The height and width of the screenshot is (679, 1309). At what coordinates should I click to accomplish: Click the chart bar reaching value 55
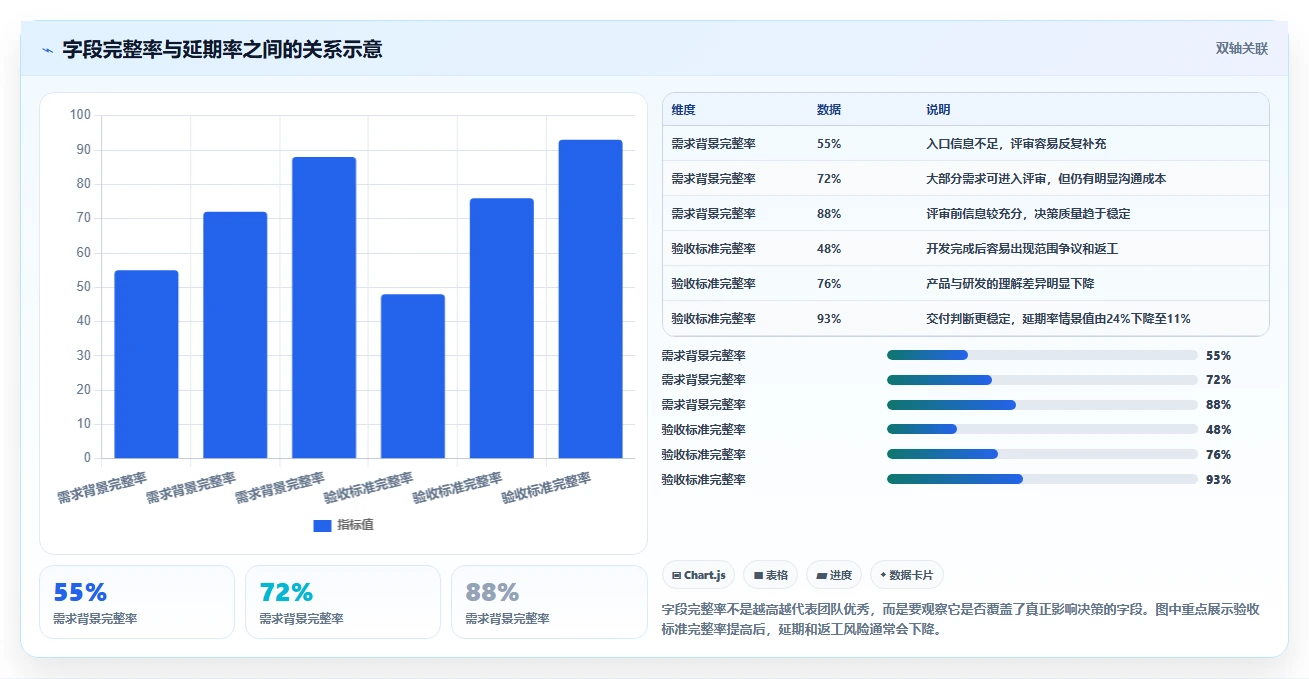pyautogui.click(x=146, y=364)
